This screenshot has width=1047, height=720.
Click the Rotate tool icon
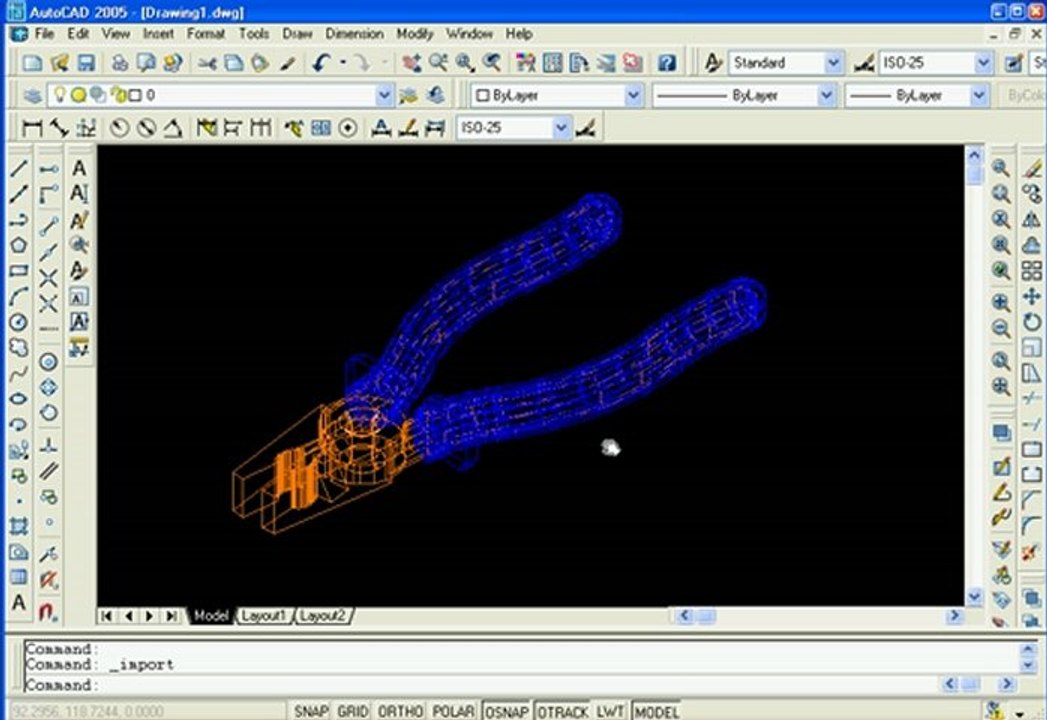pos(1032,322)
